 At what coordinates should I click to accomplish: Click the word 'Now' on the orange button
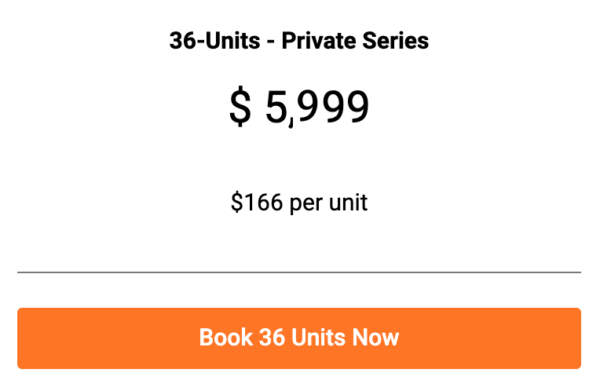[x=375, y=337]
